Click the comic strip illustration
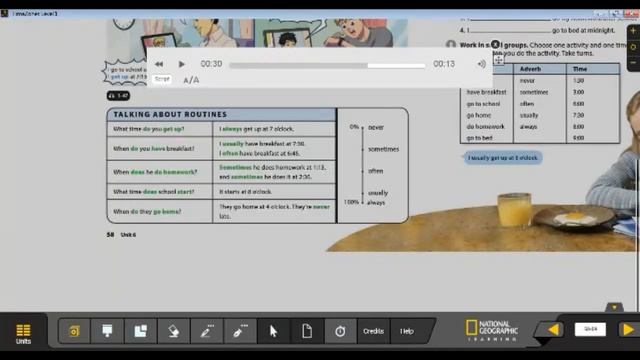 tap(257, 33)
